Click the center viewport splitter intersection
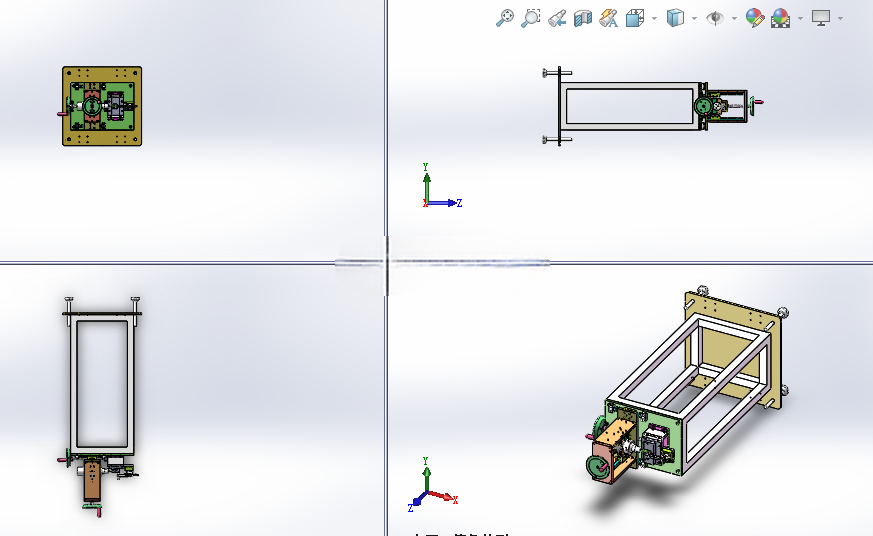 click(386, 263)
